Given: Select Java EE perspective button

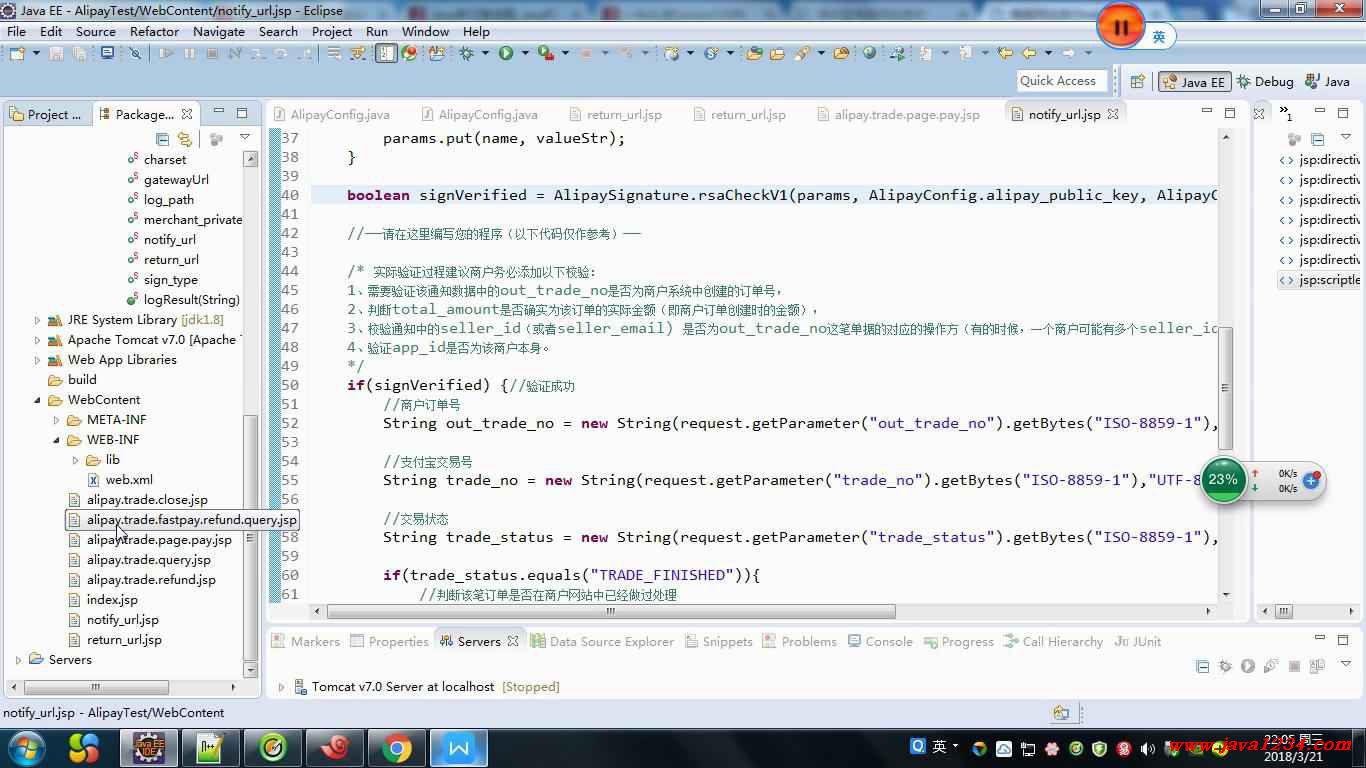Looking at the screenshot, I should [1194, 82].
